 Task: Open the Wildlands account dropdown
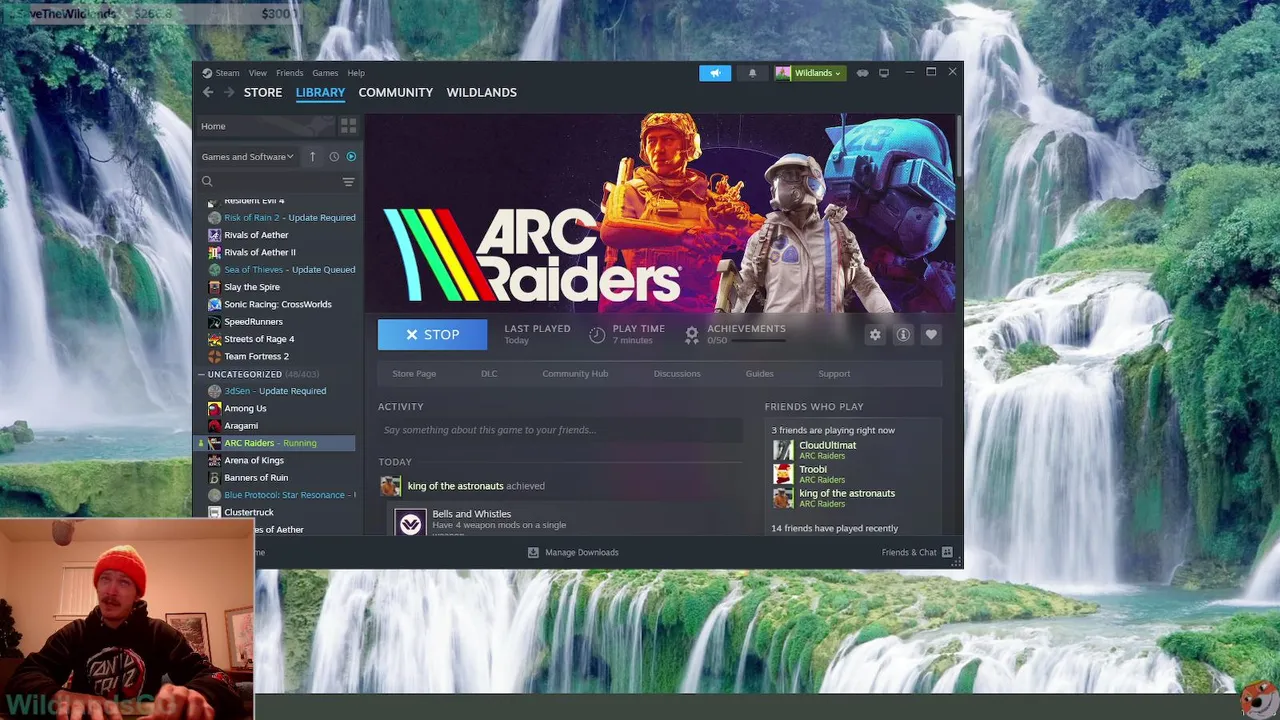click(x=810, y=73)
